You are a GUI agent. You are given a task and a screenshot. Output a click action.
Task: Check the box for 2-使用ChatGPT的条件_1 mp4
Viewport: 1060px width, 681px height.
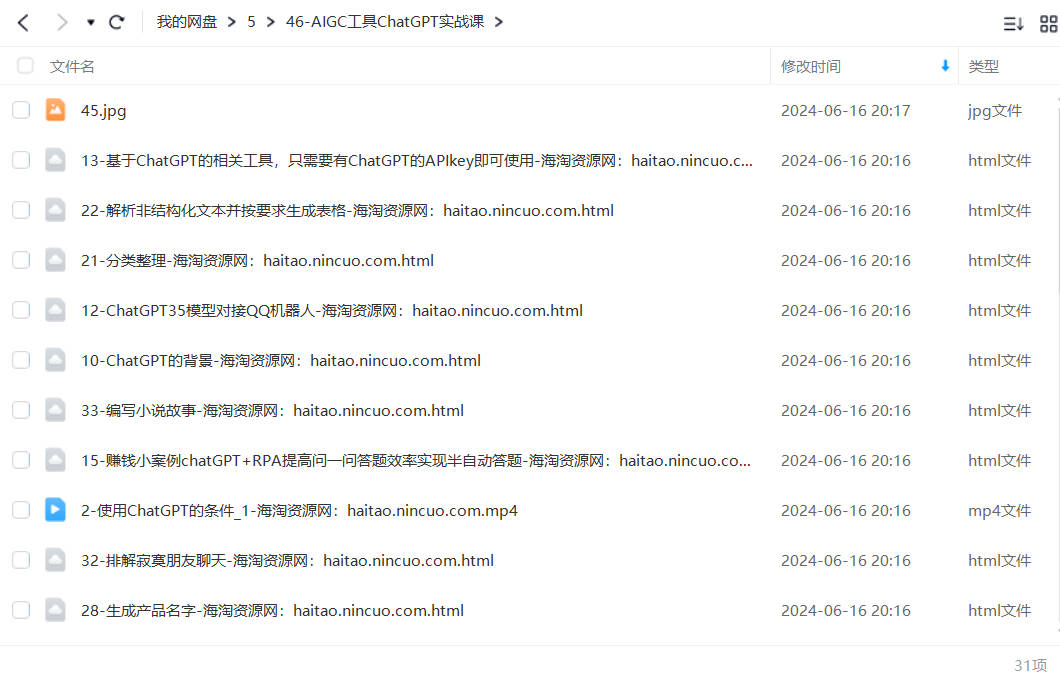(21, 511)
